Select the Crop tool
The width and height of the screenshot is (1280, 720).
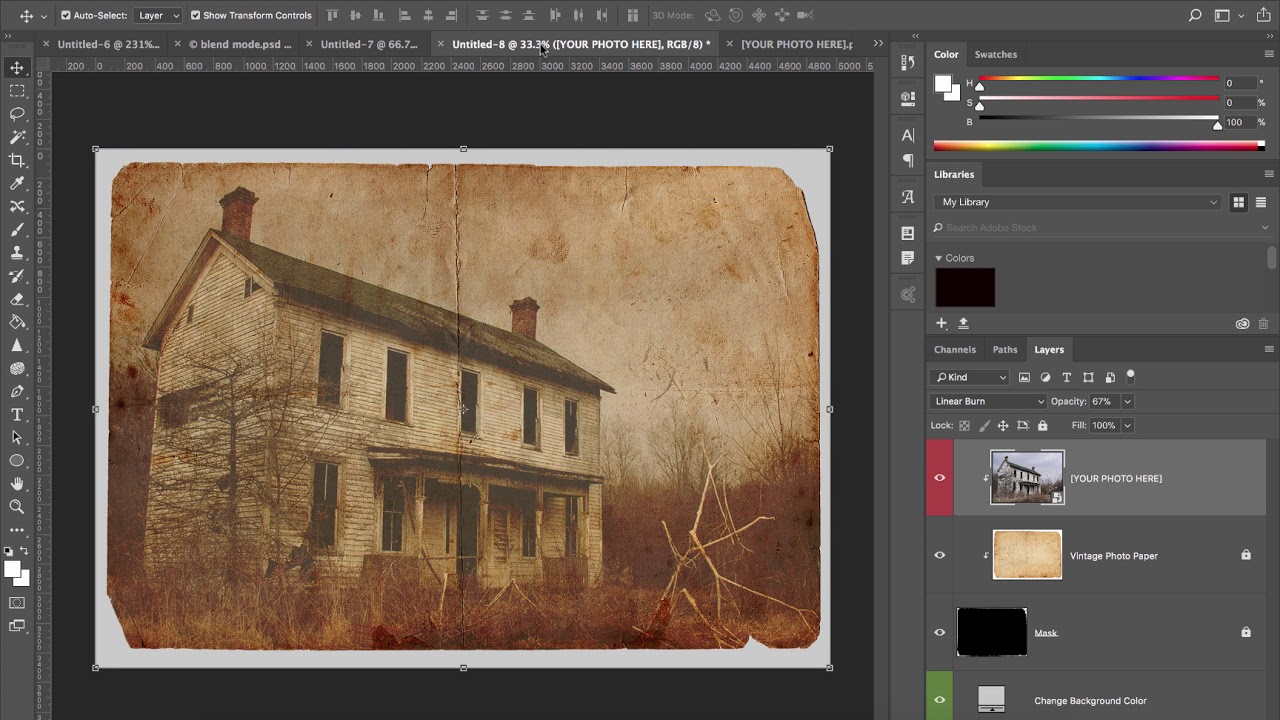click(17, 160)
